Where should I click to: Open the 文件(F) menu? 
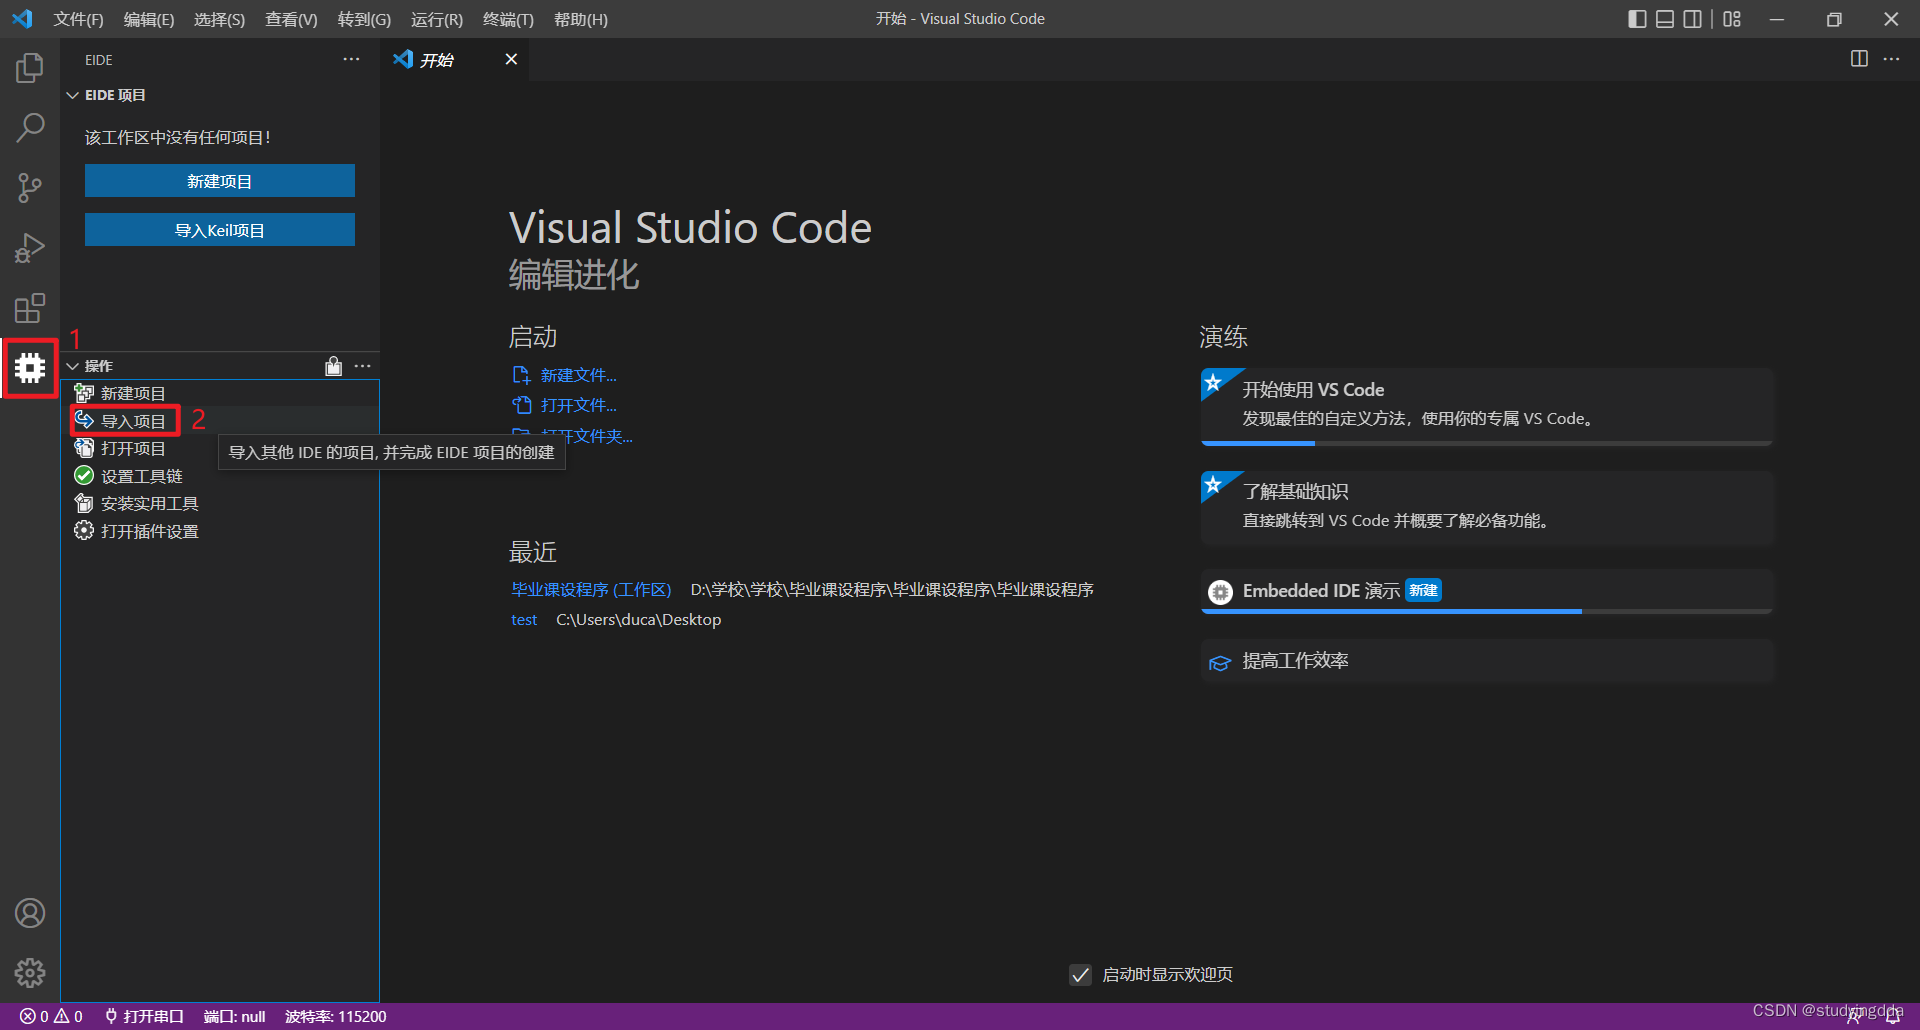78,19
